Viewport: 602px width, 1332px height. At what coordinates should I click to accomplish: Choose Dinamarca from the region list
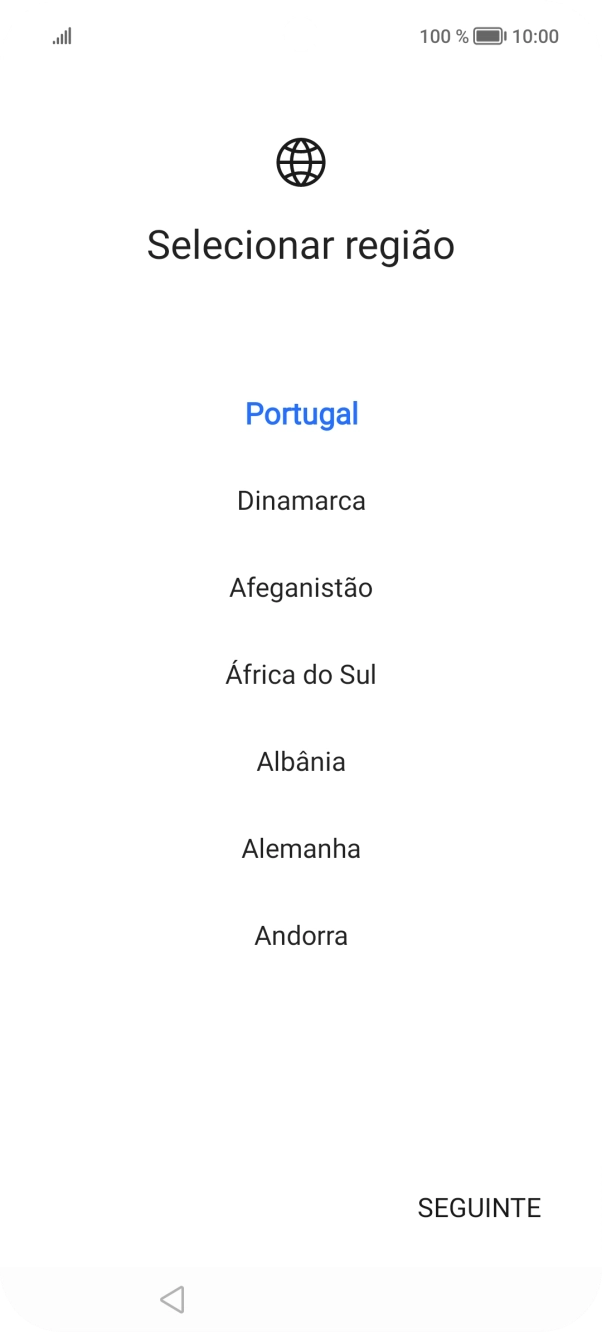point(301,500)
